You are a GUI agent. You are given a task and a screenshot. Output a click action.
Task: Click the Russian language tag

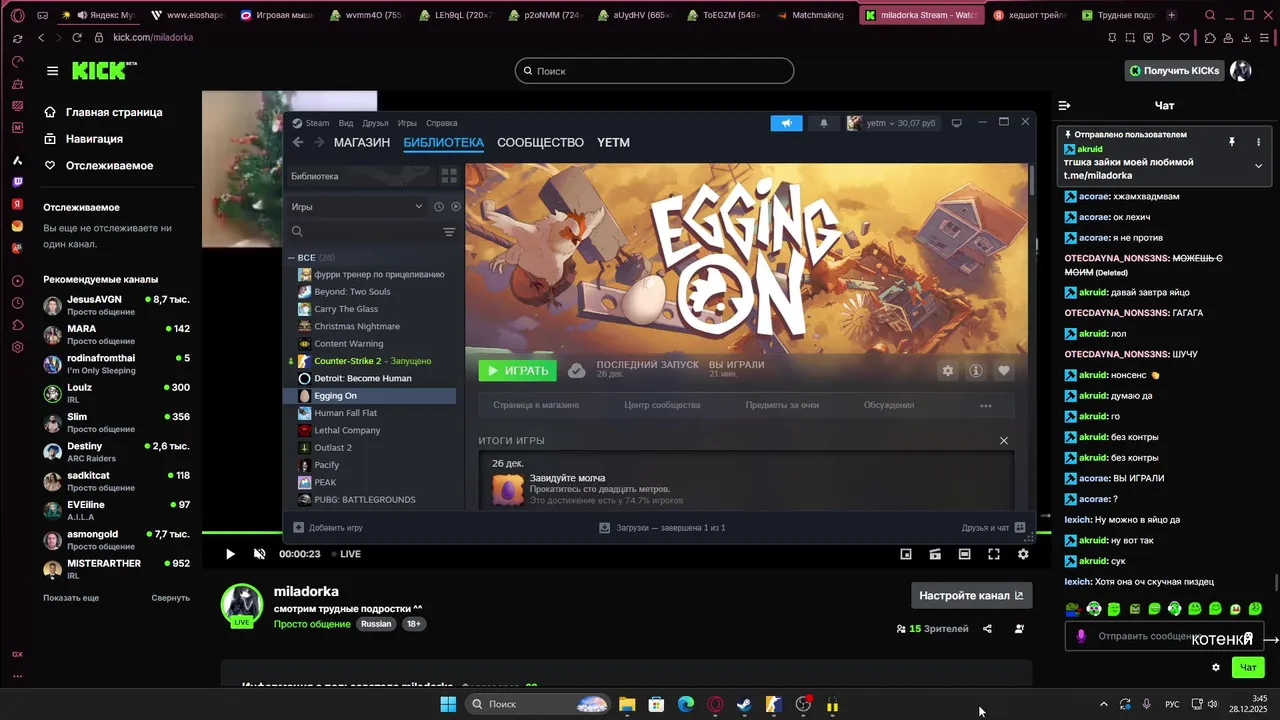click(x=376, y=624)
